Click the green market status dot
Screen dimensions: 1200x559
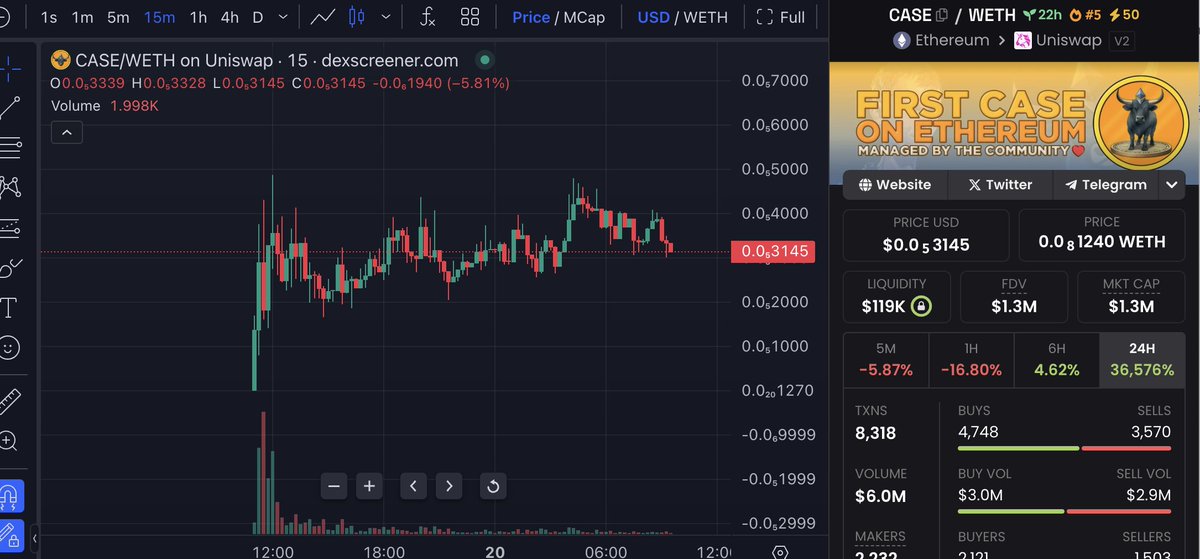tap(484, 60)
